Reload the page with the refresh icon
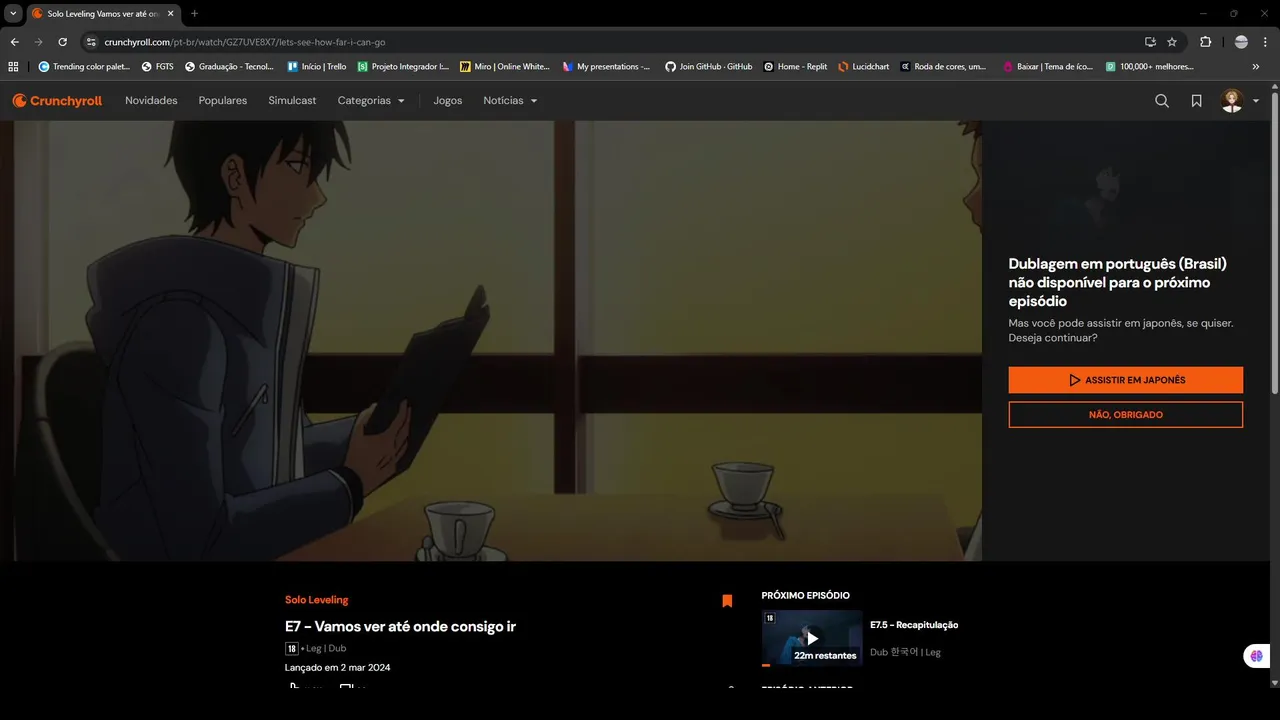 pyautogui.click(x=62, y=42)
